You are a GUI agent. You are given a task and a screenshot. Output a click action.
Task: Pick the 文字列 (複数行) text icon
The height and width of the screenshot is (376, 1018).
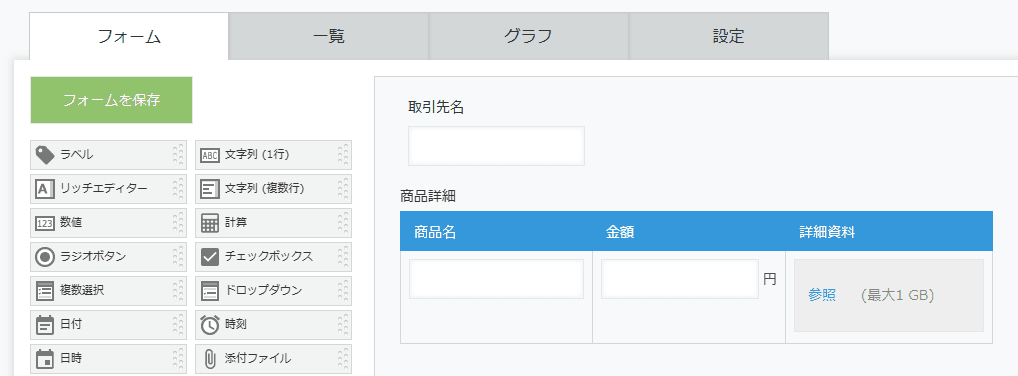point(210,189)
